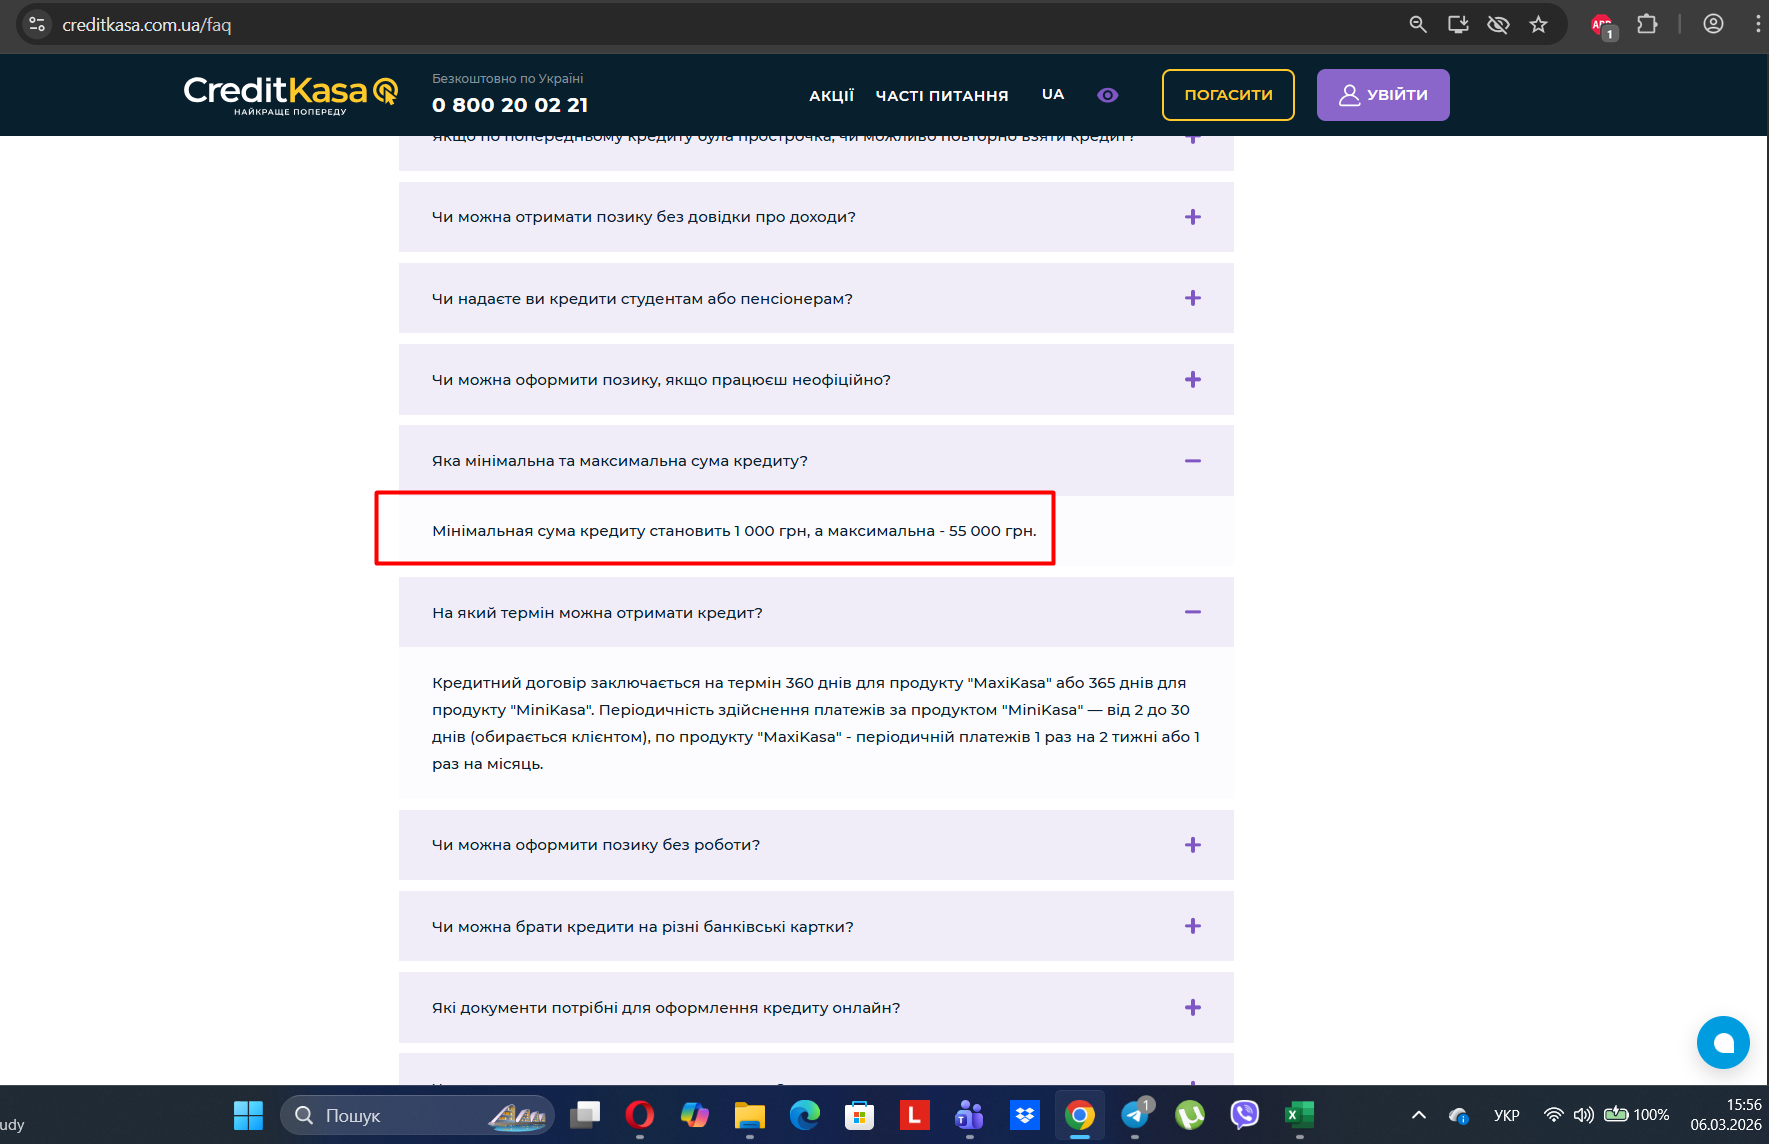
Task: Open the browser Extensions puzzle menu
Action: click(1647, 24)
